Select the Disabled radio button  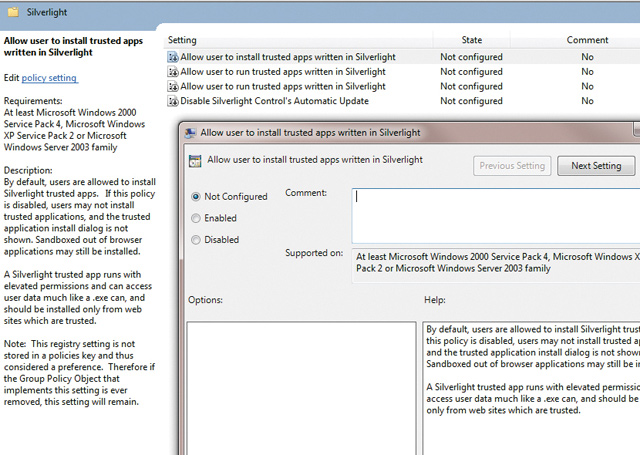[196, 240]
